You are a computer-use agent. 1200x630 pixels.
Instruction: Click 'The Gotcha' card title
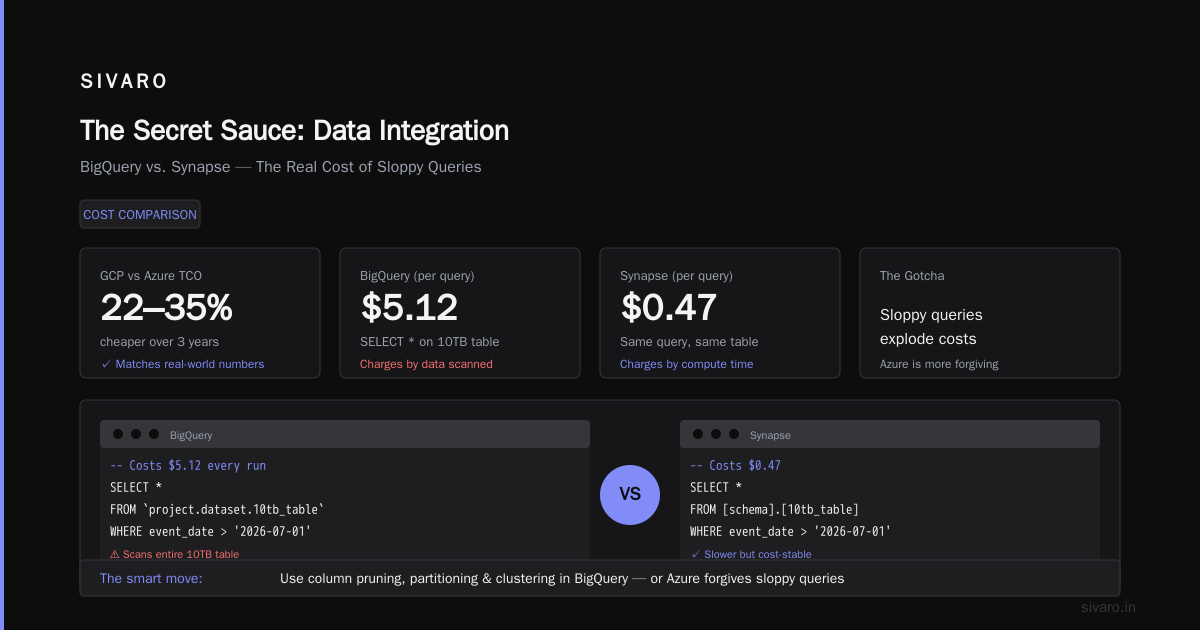(912, 275)
